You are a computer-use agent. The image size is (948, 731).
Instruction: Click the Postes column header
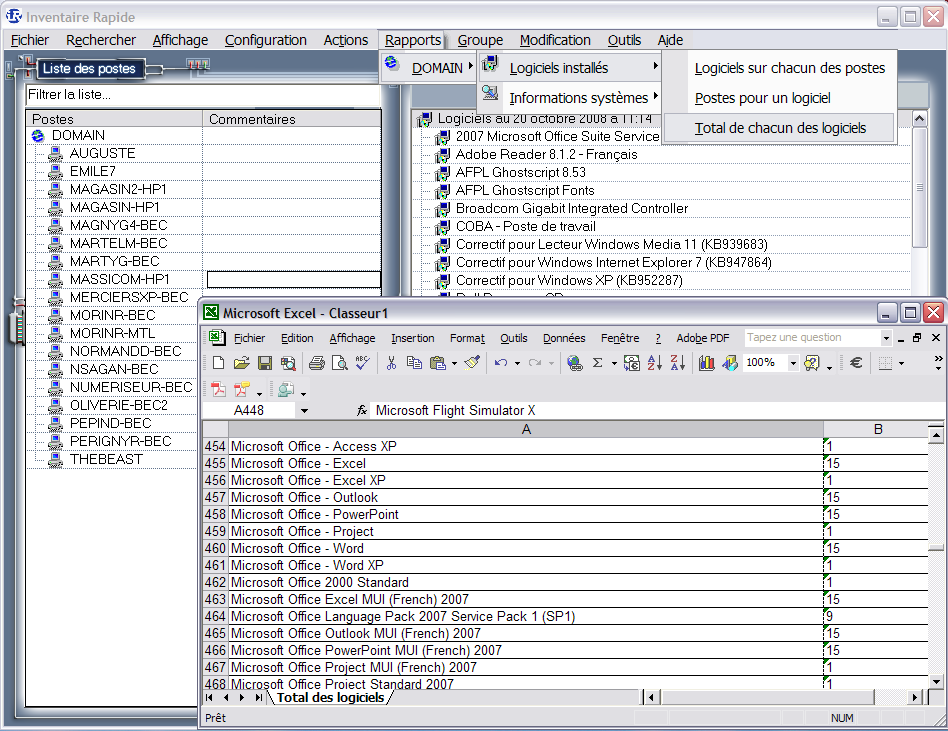(x=114, y=119)
